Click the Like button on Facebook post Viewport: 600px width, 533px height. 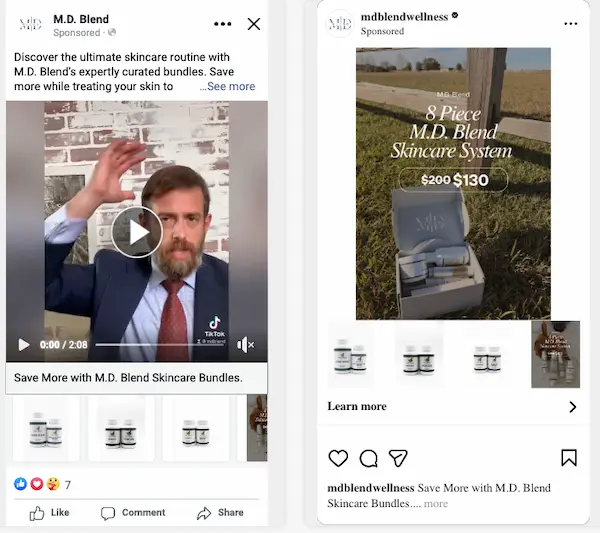tap(49, 513)
